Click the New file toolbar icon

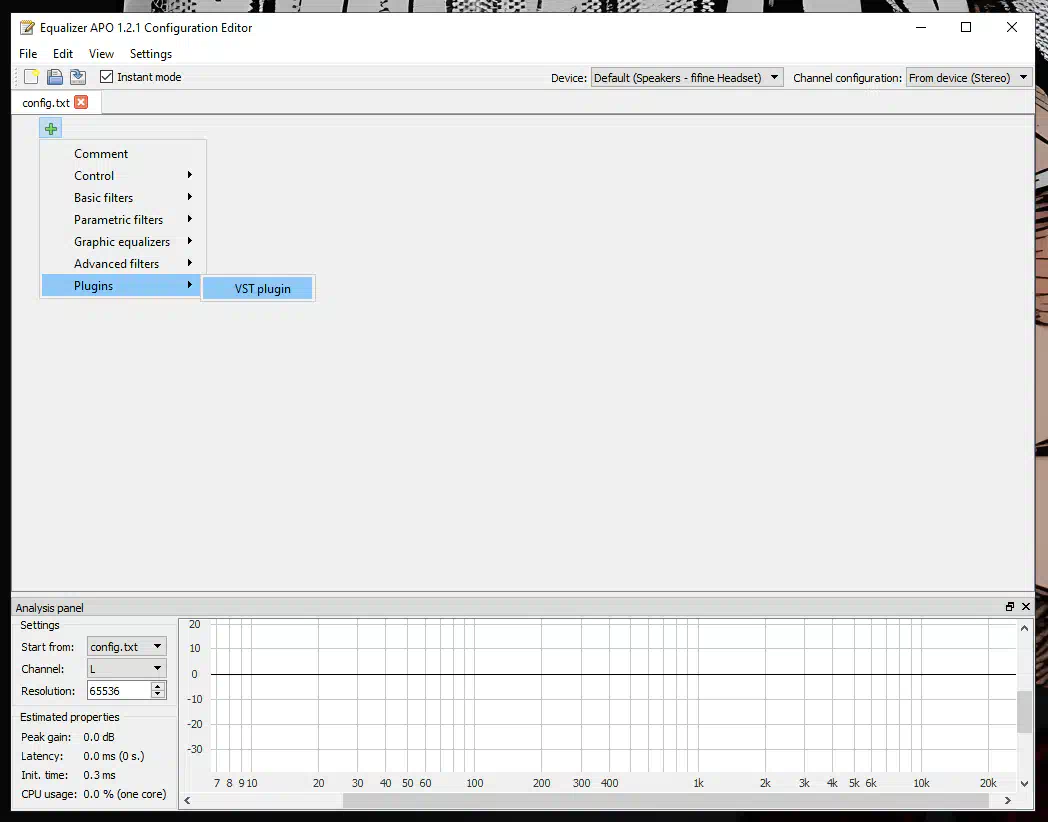click(31, 77)
